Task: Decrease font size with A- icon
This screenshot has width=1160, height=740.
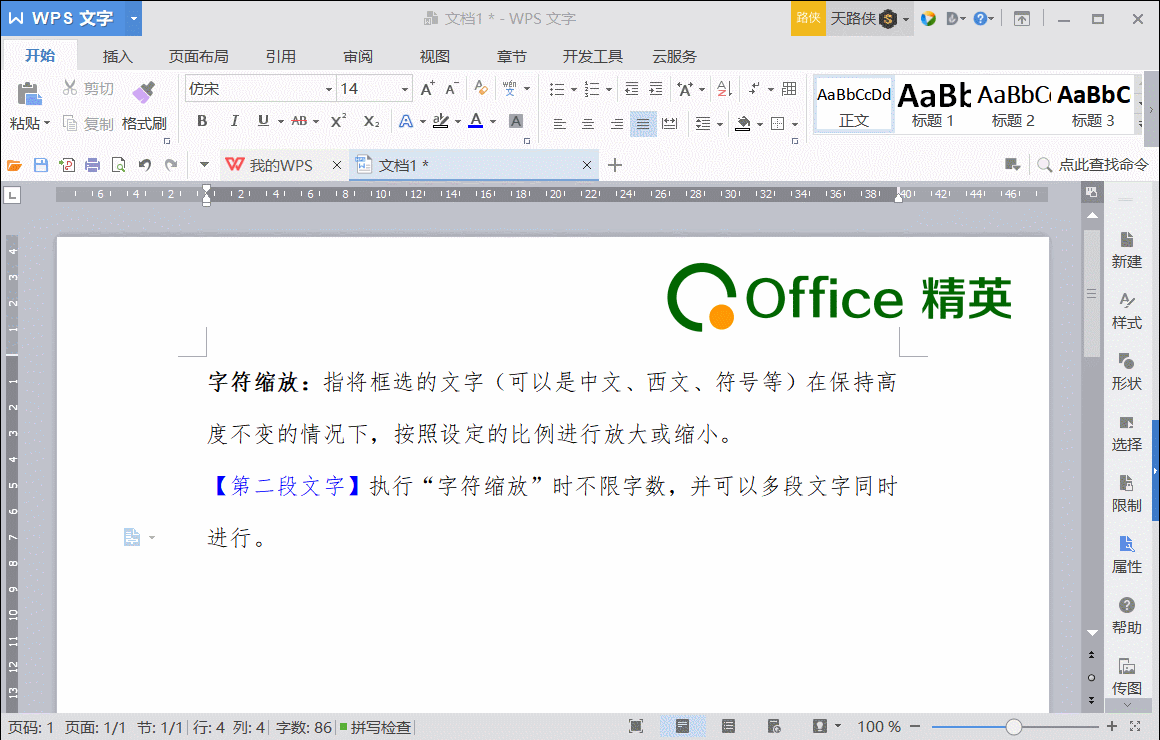Action: 452,89
